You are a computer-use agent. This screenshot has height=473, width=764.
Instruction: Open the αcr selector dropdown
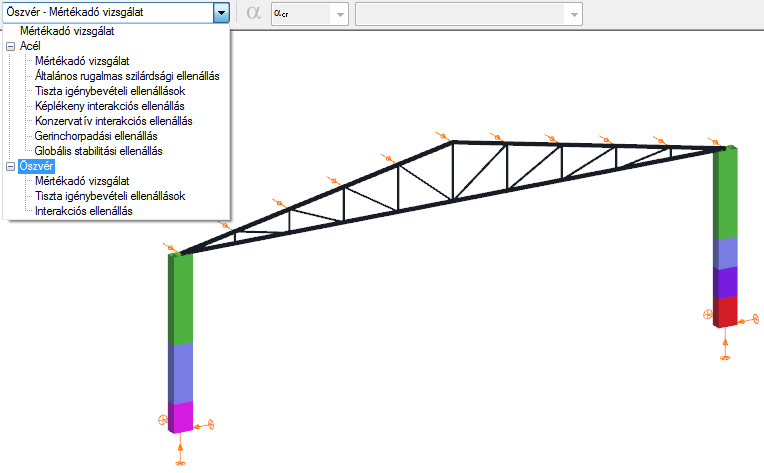(x=340, y=14)
